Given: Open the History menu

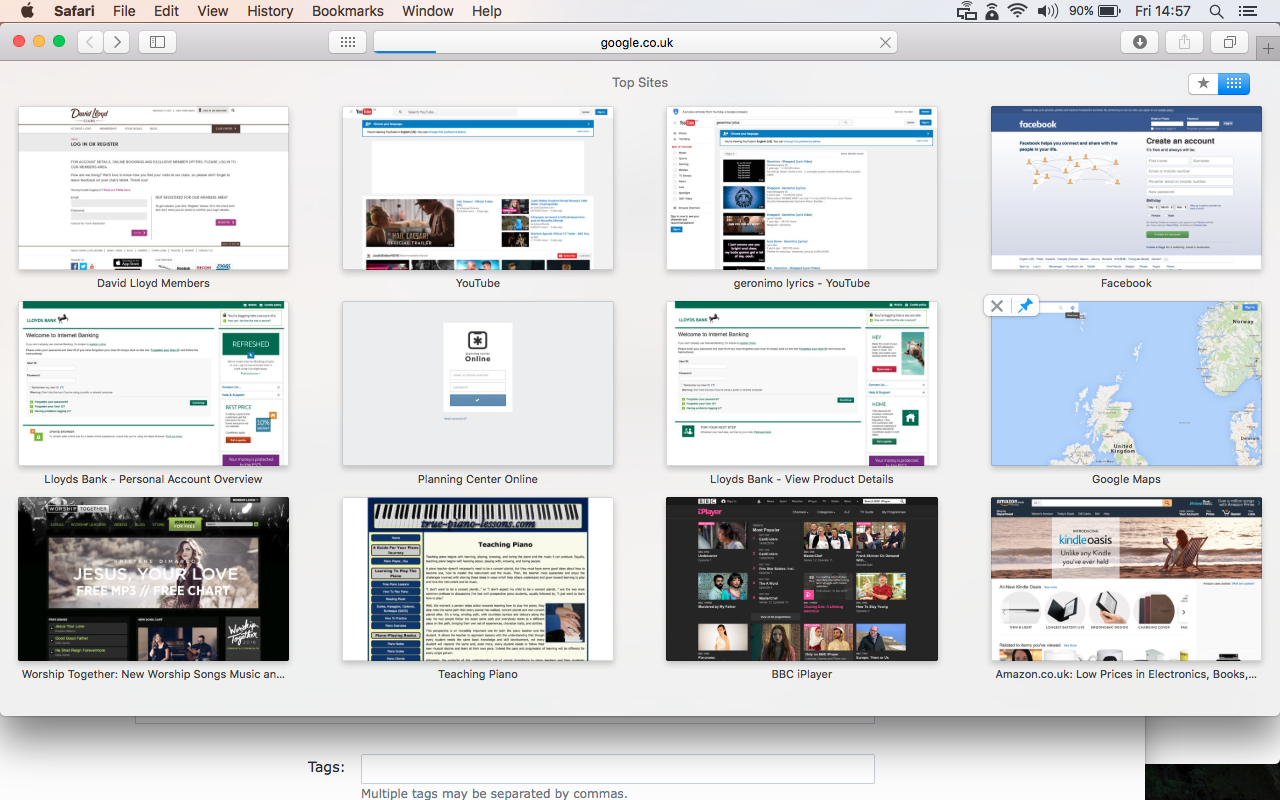Looking at the screenshot, I should click(x=270, y=11).
